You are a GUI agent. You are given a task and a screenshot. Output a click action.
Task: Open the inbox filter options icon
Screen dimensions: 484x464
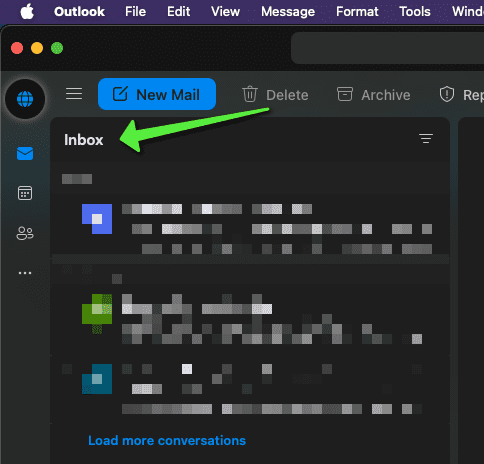(426, 138)
